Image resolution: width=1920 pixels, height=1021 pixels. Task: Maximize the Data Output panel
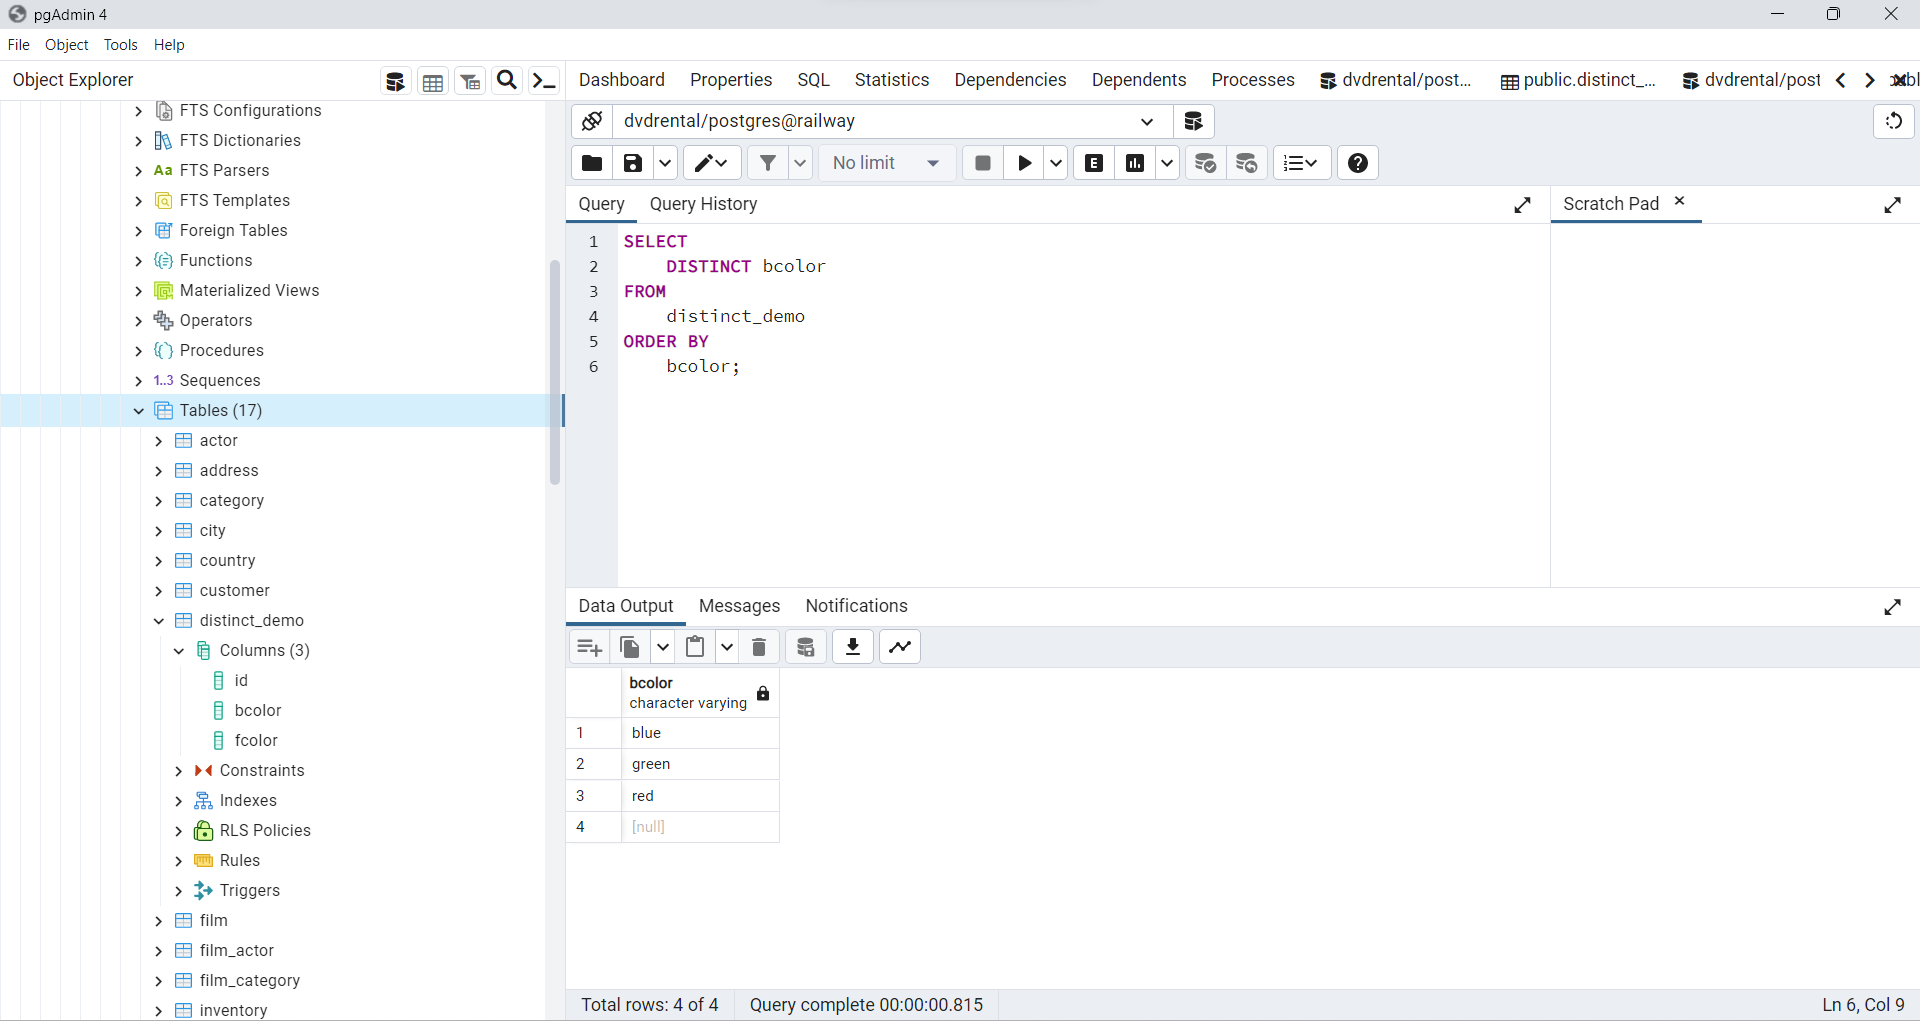pos(1893,607)
